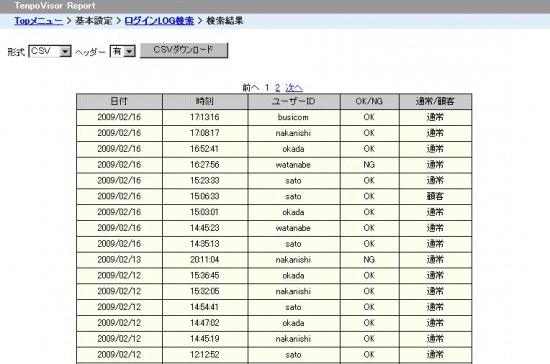
Task: Select time cell 17:08:17
Action: (x=205, y=133)
